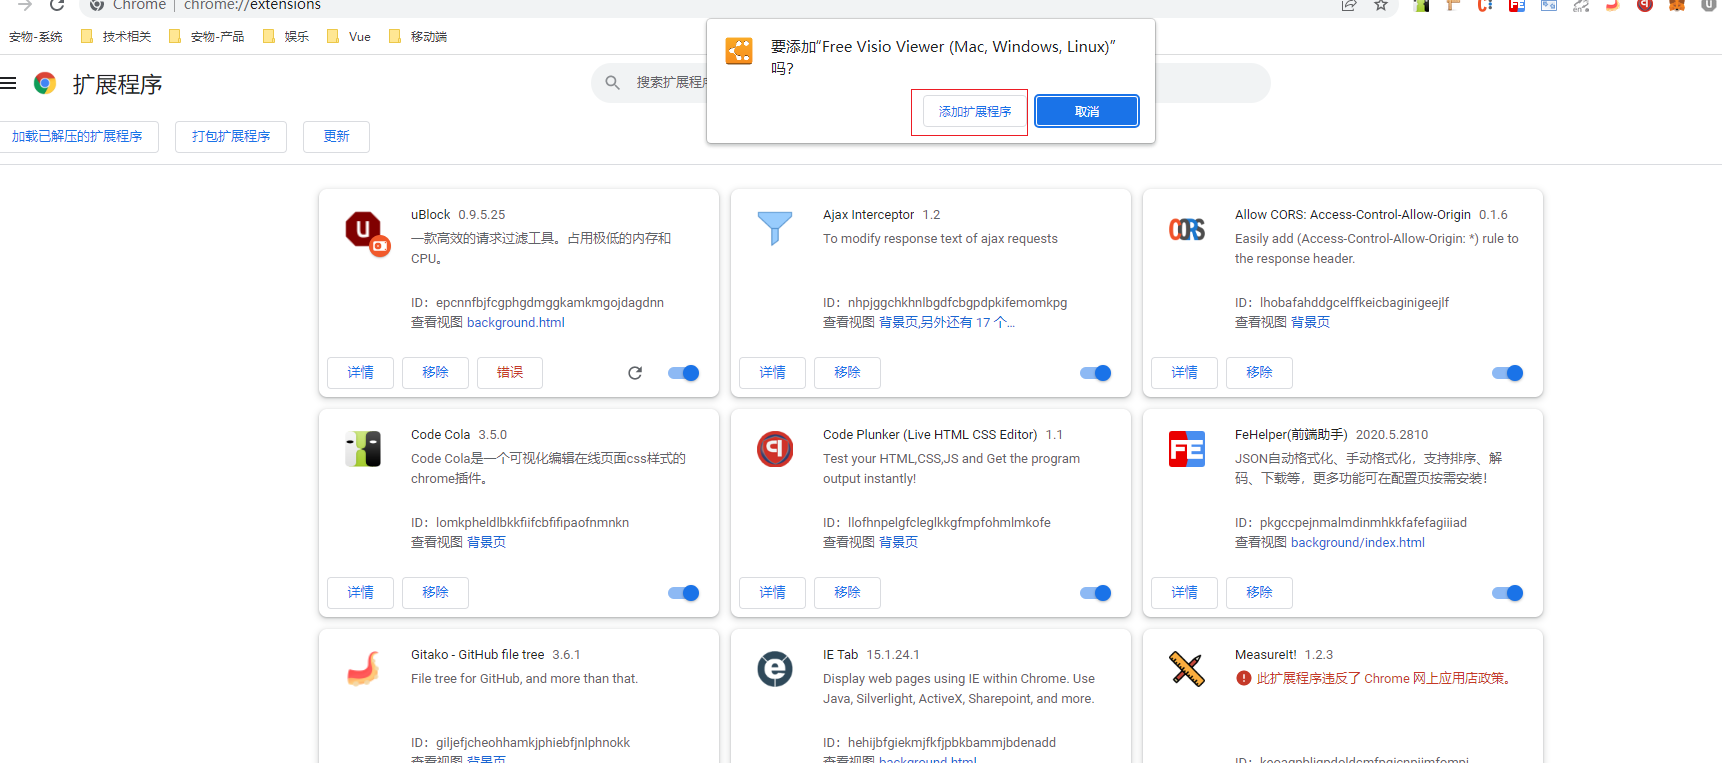
Task: Reload the uBlock extension
Action: pyautogui.click(x=635, y=373)
